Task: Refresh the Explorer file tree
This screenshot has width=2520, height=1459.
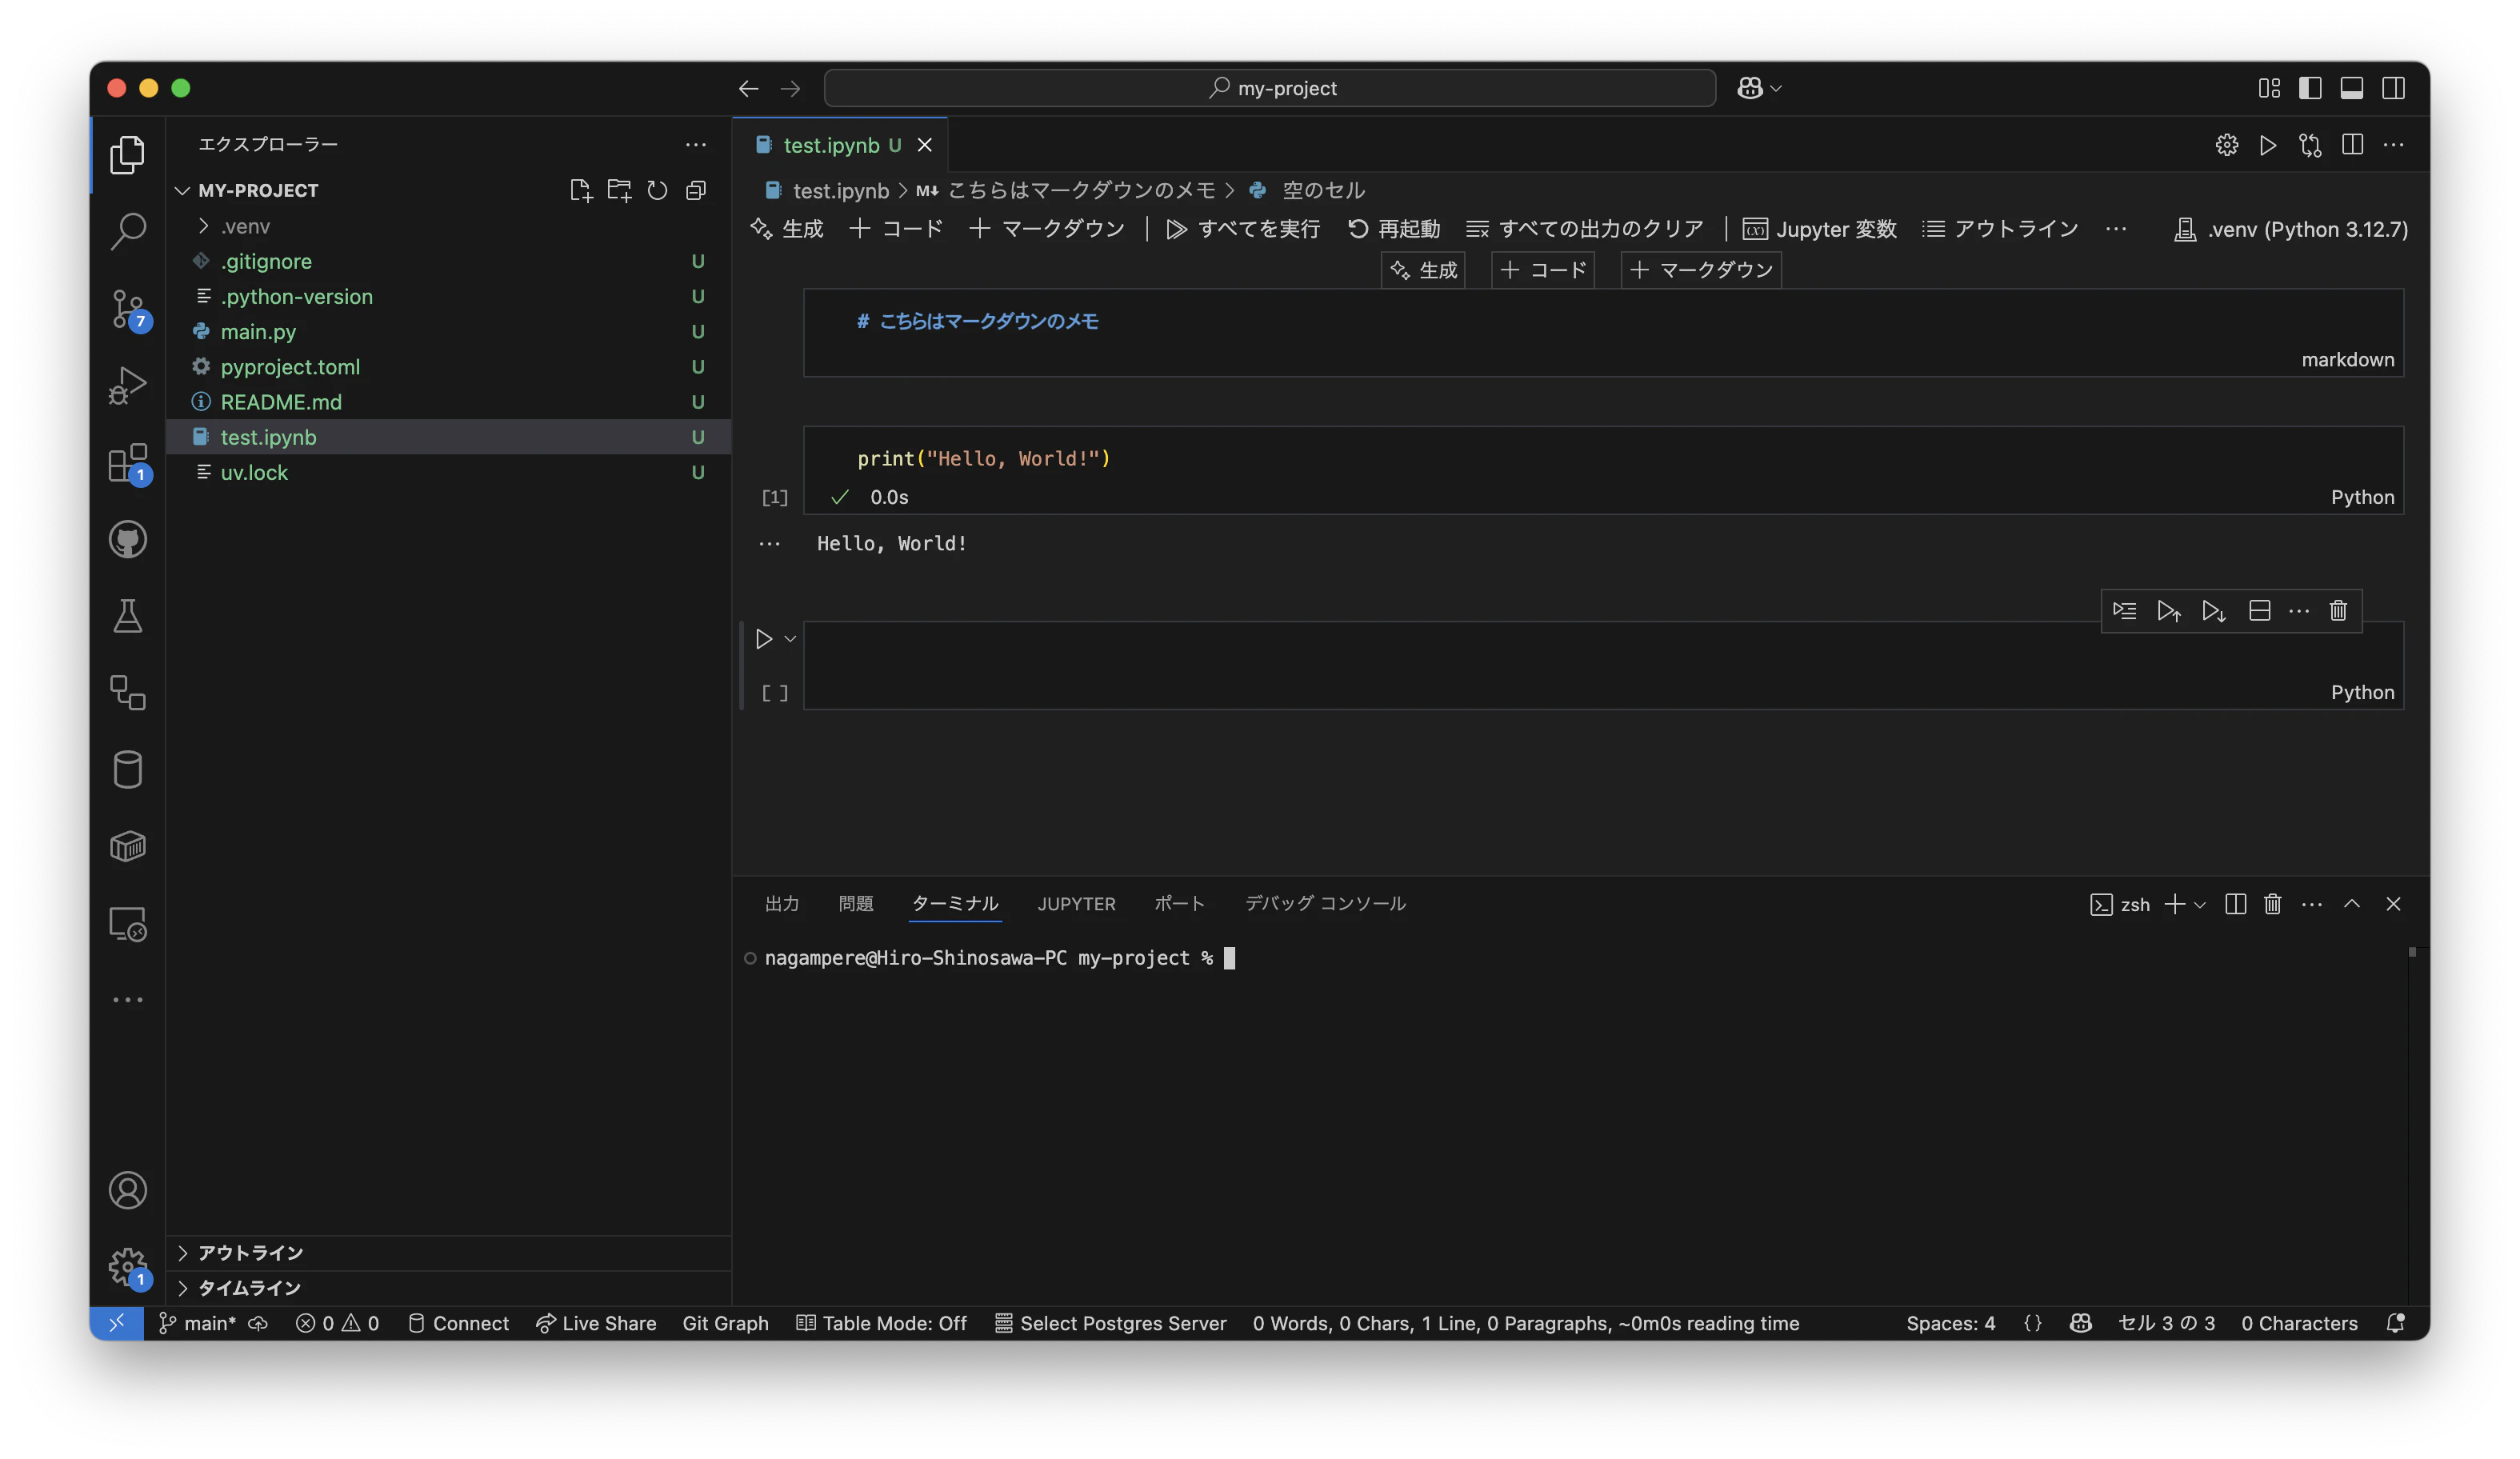Action: pyautogui.click(x=657, y=190)
